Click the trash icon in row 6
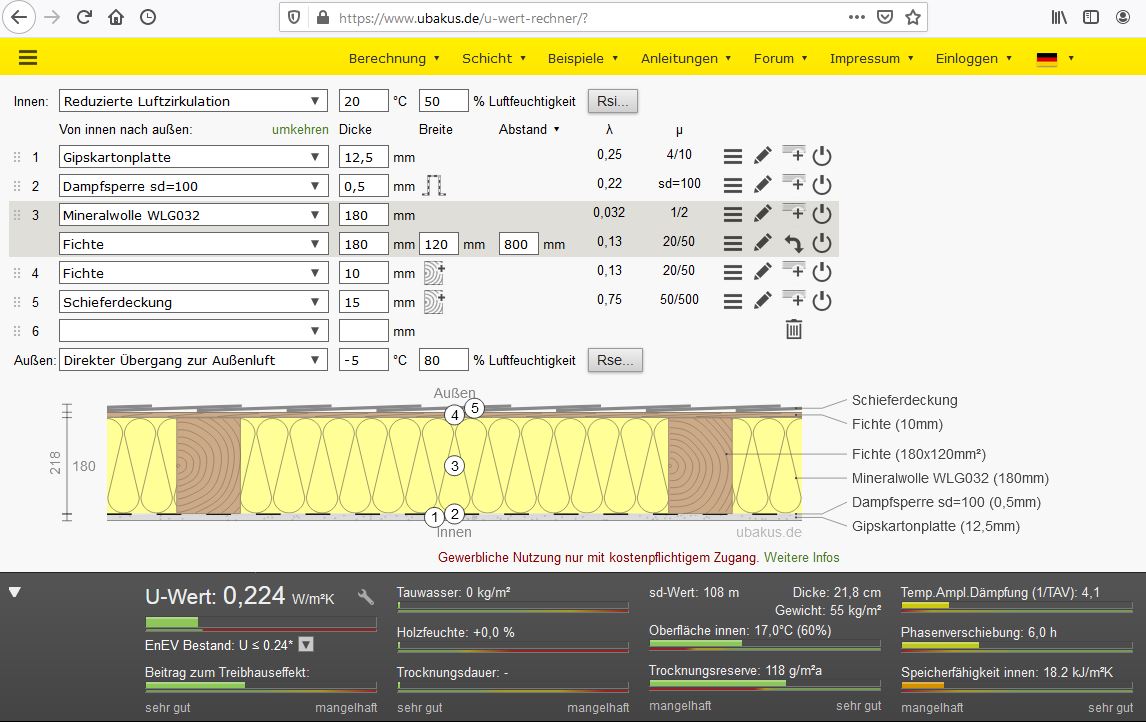This screenshot has width=1146, height=722. tap(793, 329)
